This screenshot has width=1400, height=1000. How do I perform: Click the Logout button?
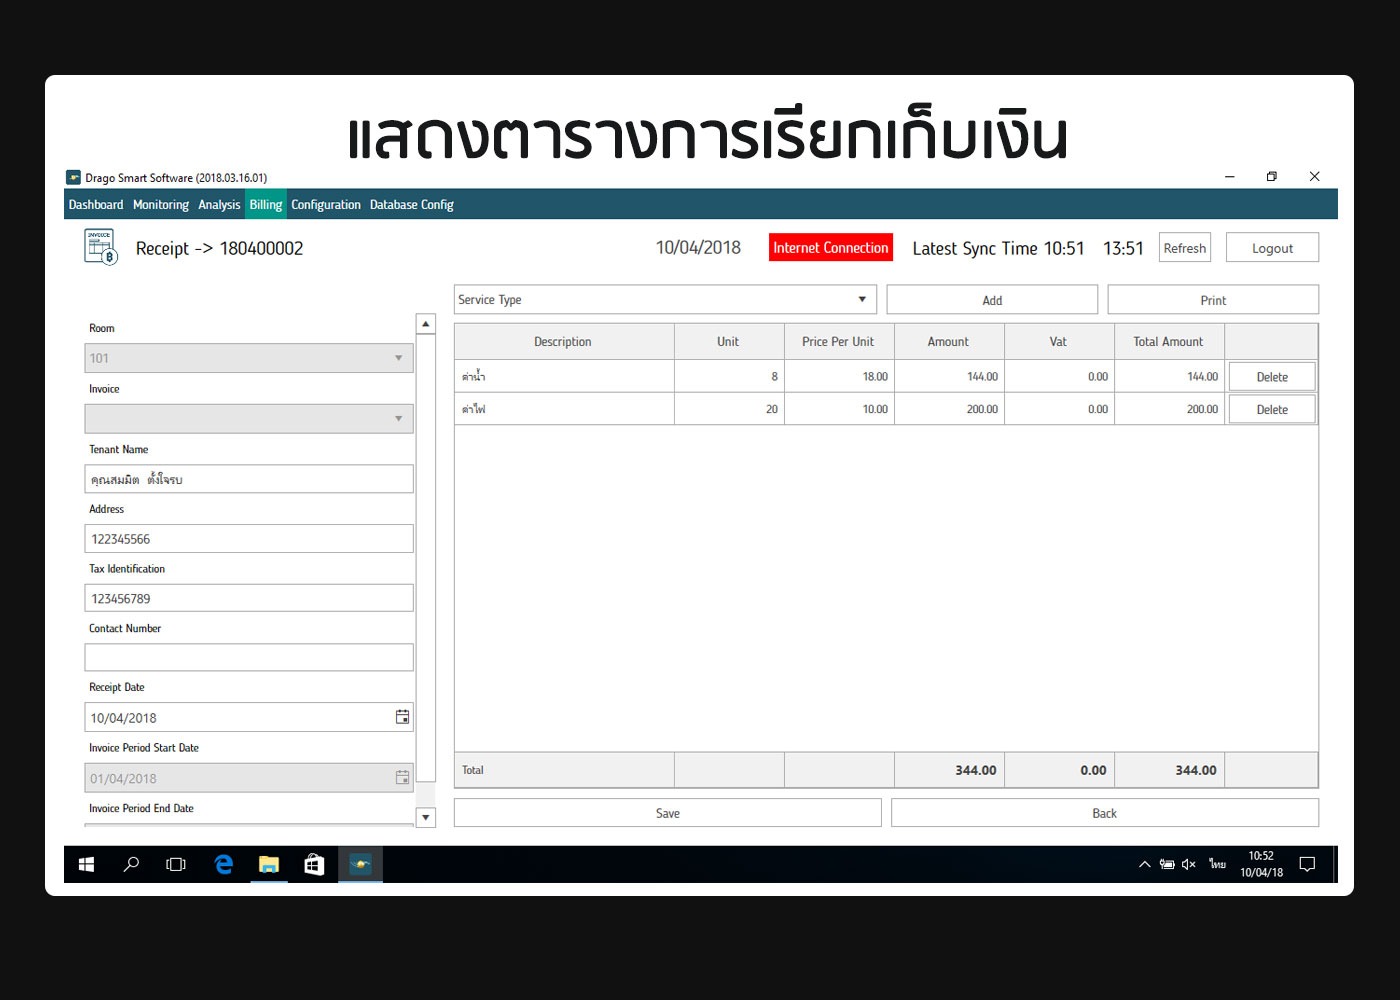click(1272, 248)
